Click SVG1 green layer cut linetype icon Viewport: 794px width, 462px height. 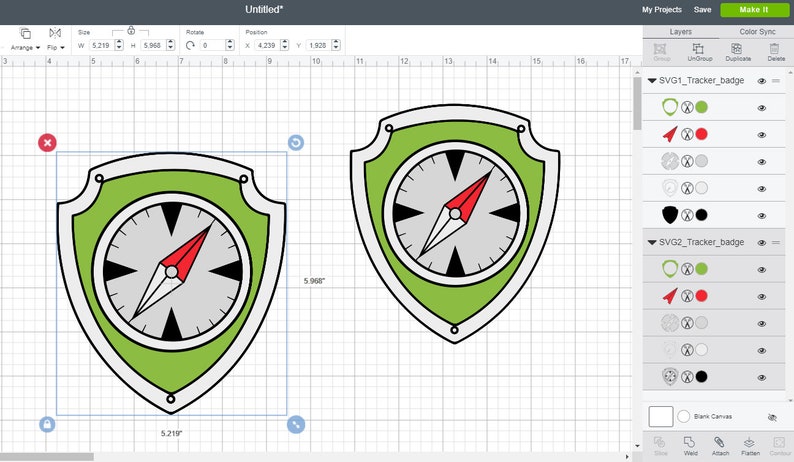coord(687,107)
